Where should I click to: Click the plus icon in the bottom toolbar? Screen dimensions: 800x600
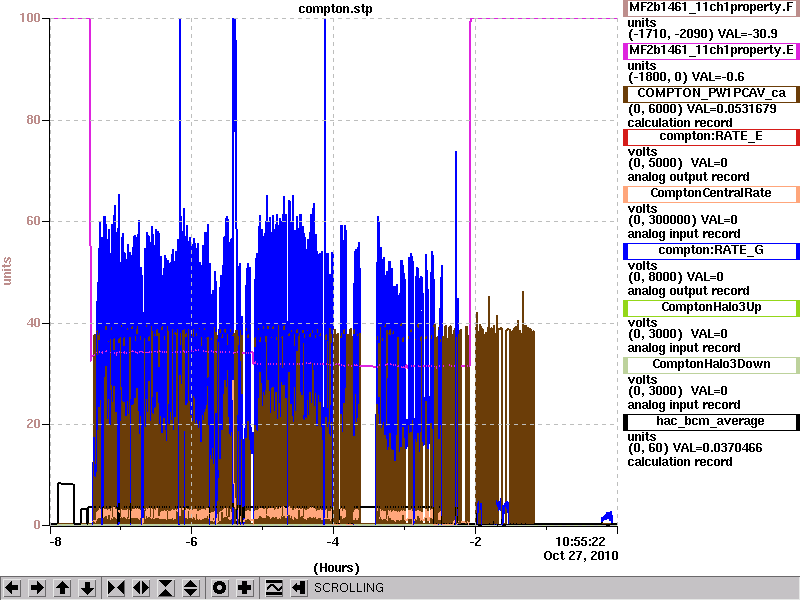pos(244,588)
